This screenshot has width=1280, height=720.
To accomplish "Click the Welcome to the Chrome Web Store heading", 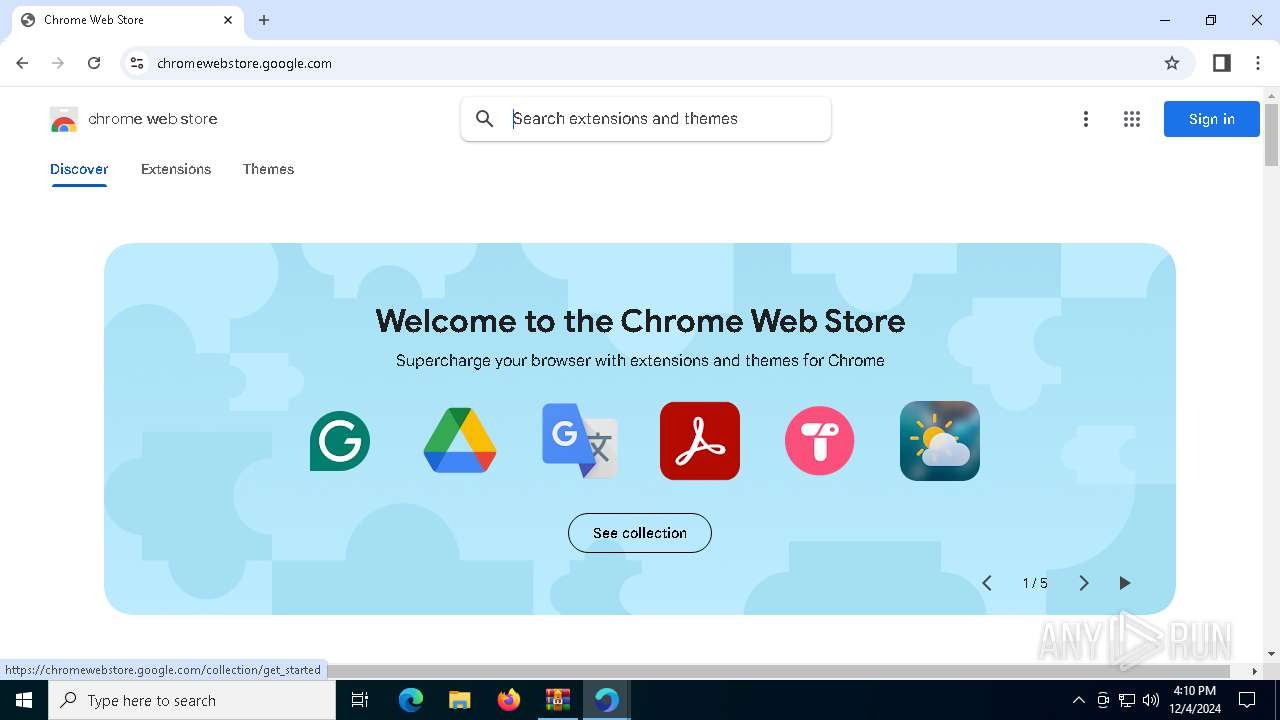I will point(640,321).
